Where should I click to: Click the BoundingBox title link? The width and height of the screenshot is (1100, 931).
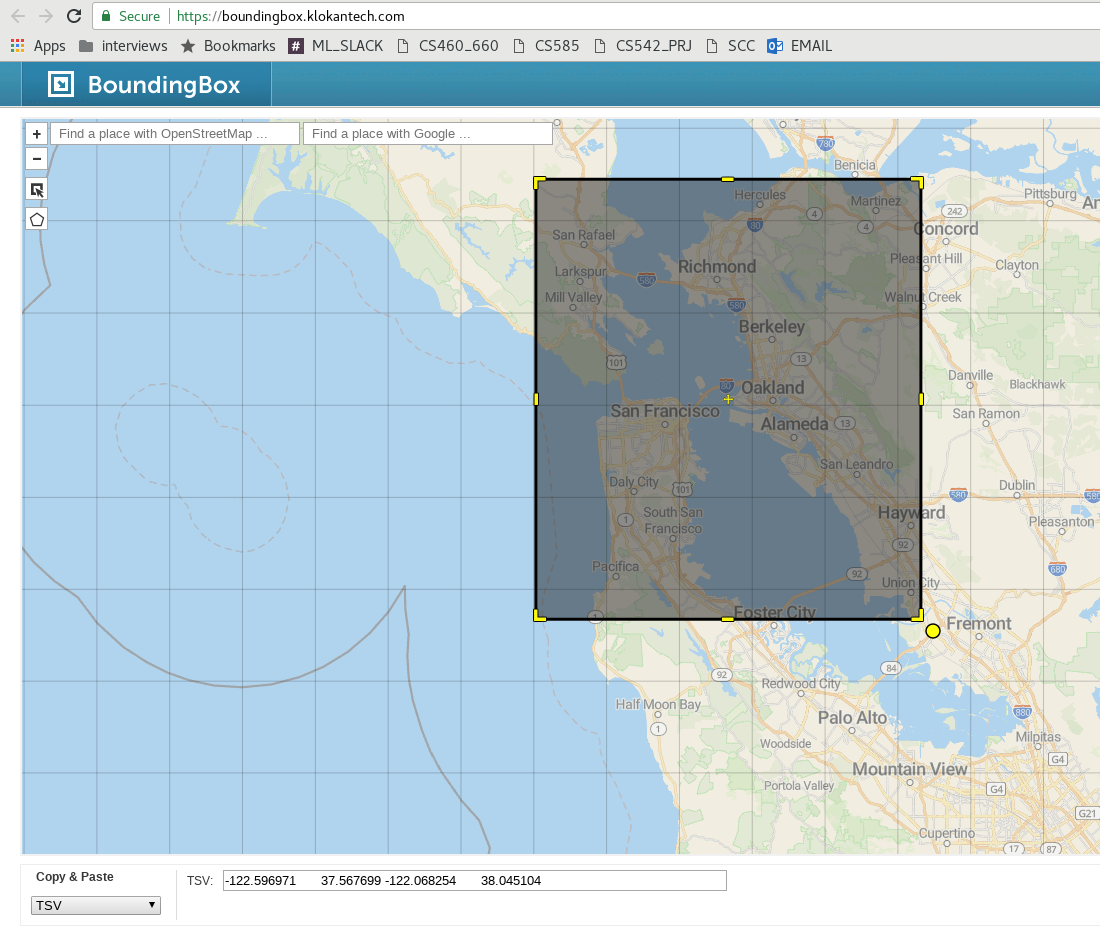tap(163, 85)
